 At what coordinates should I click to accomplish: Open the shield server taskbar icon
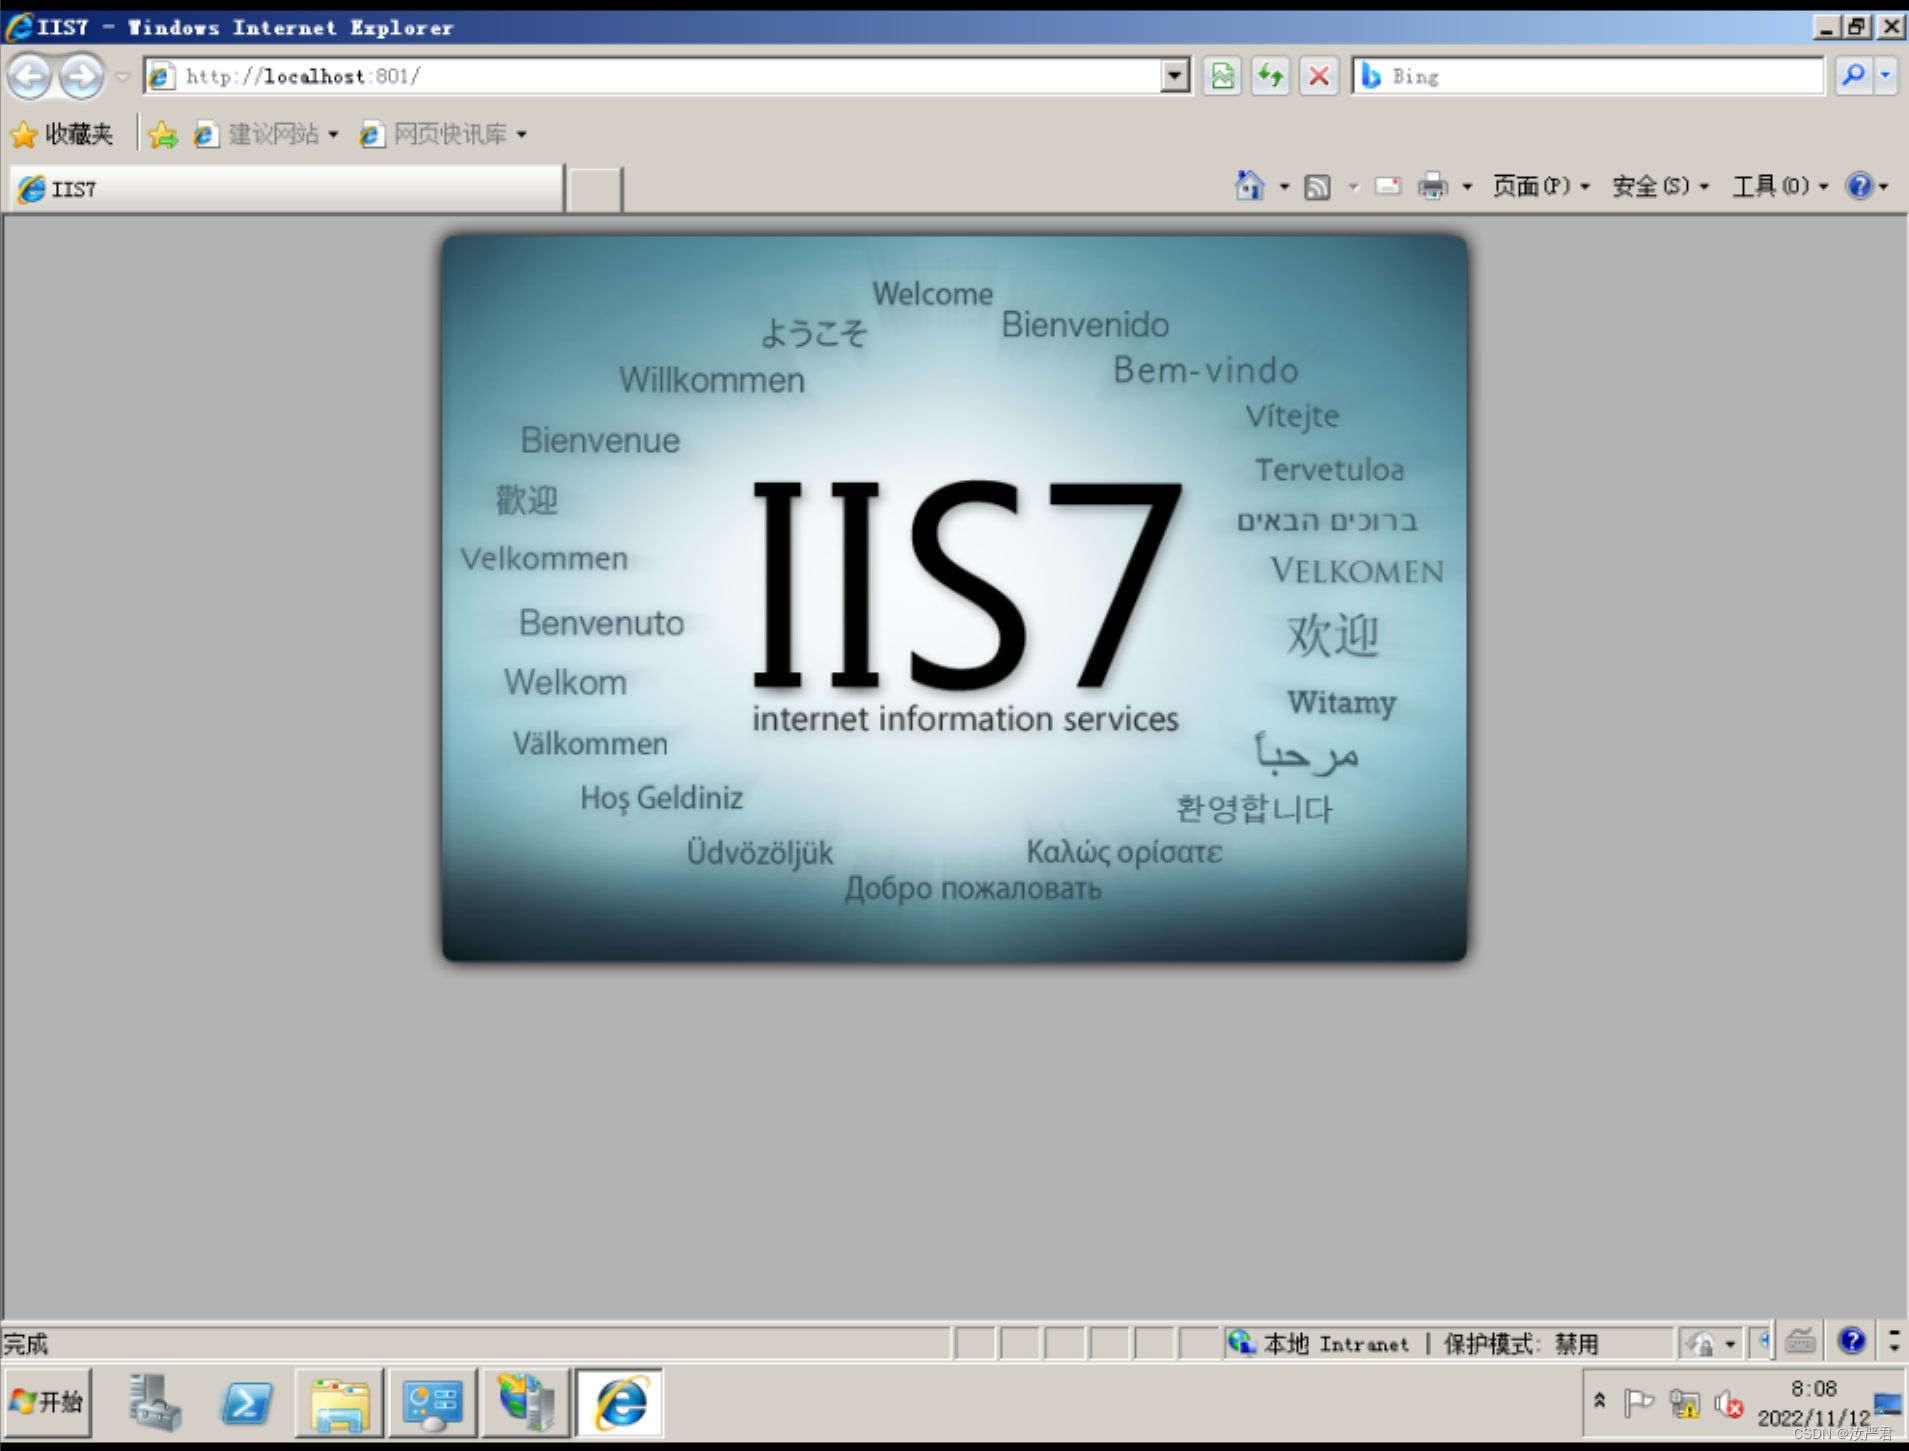(x=526, y=1403)
